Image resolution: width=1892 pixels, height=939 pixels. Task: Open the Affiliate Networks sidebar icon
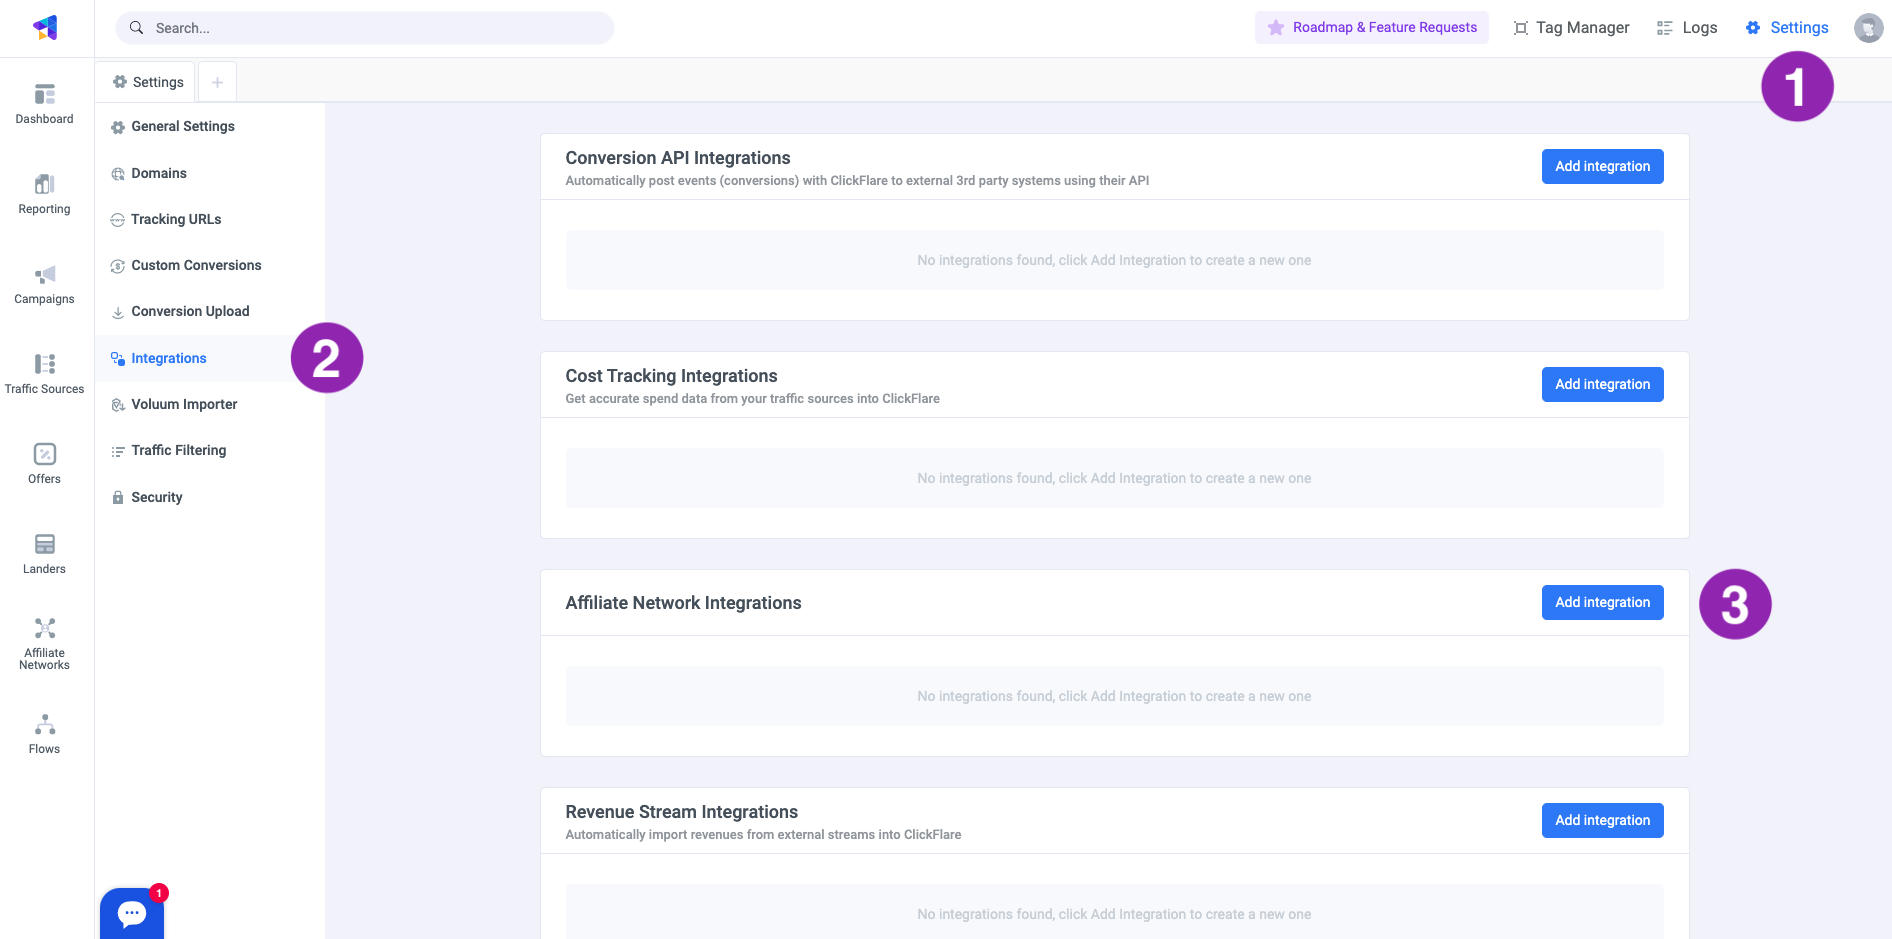[45, 628]
